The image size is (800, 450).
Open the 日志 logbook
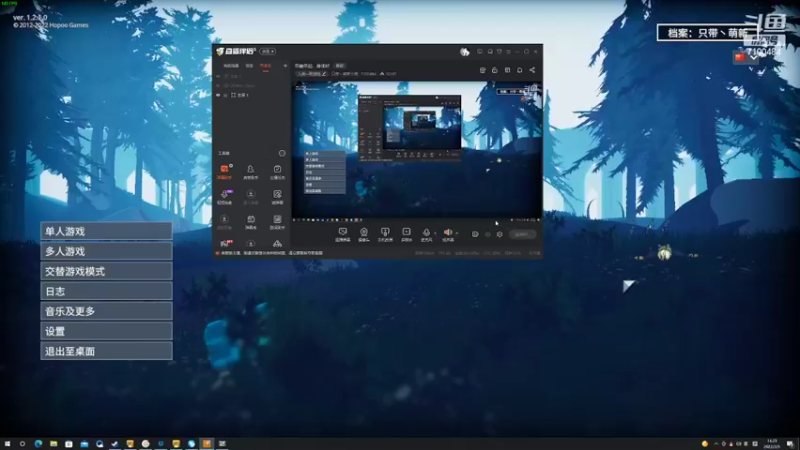pos(107,291)
